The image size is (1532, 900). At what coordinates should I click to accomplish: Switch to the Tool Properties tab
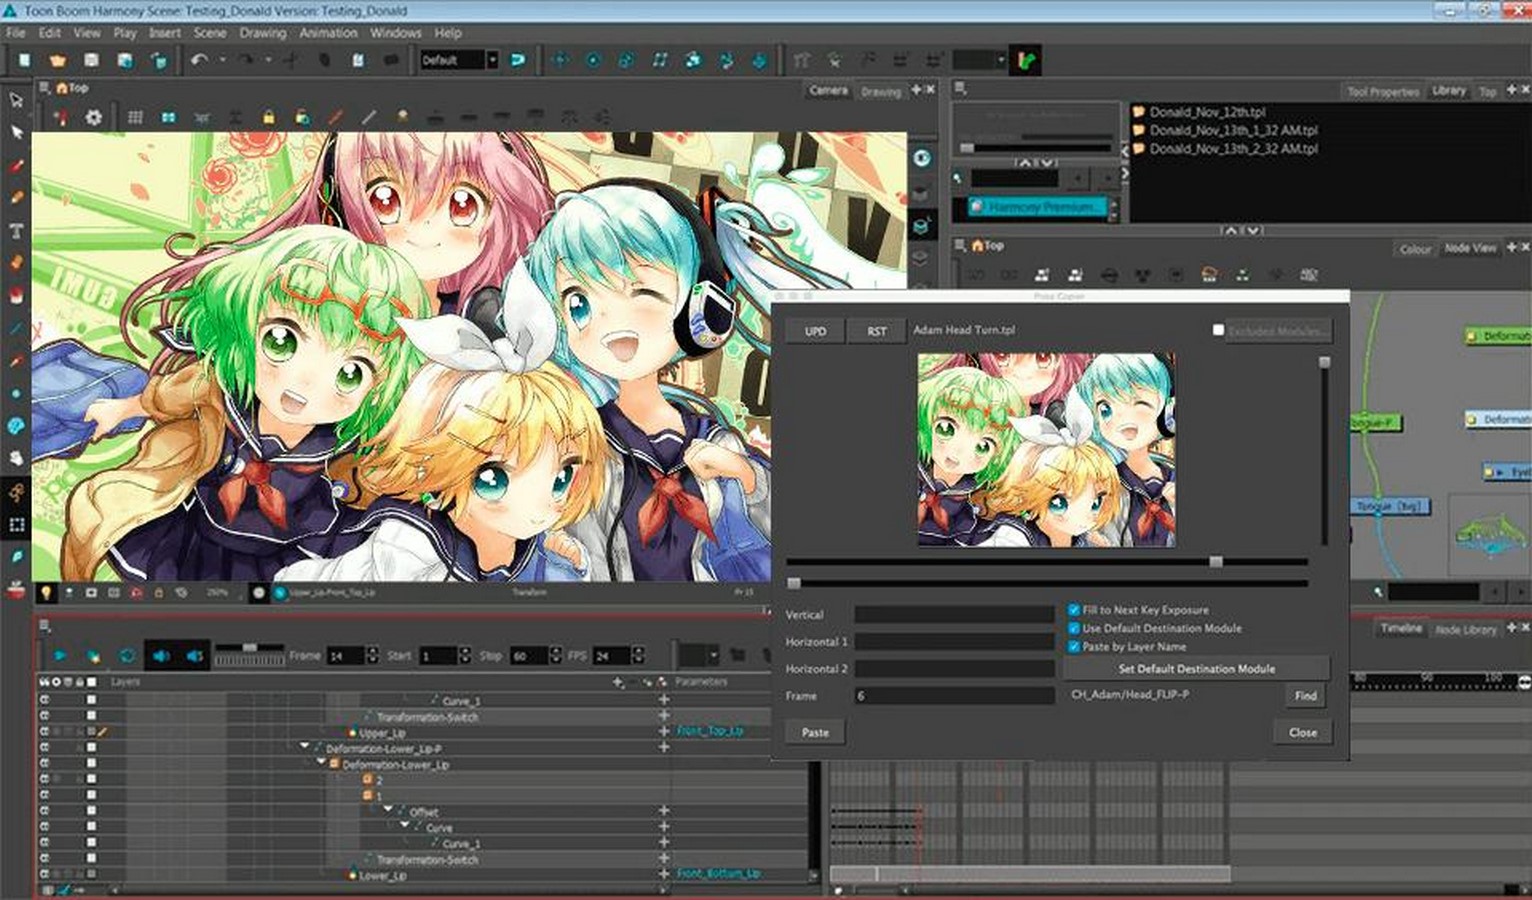1383,91
